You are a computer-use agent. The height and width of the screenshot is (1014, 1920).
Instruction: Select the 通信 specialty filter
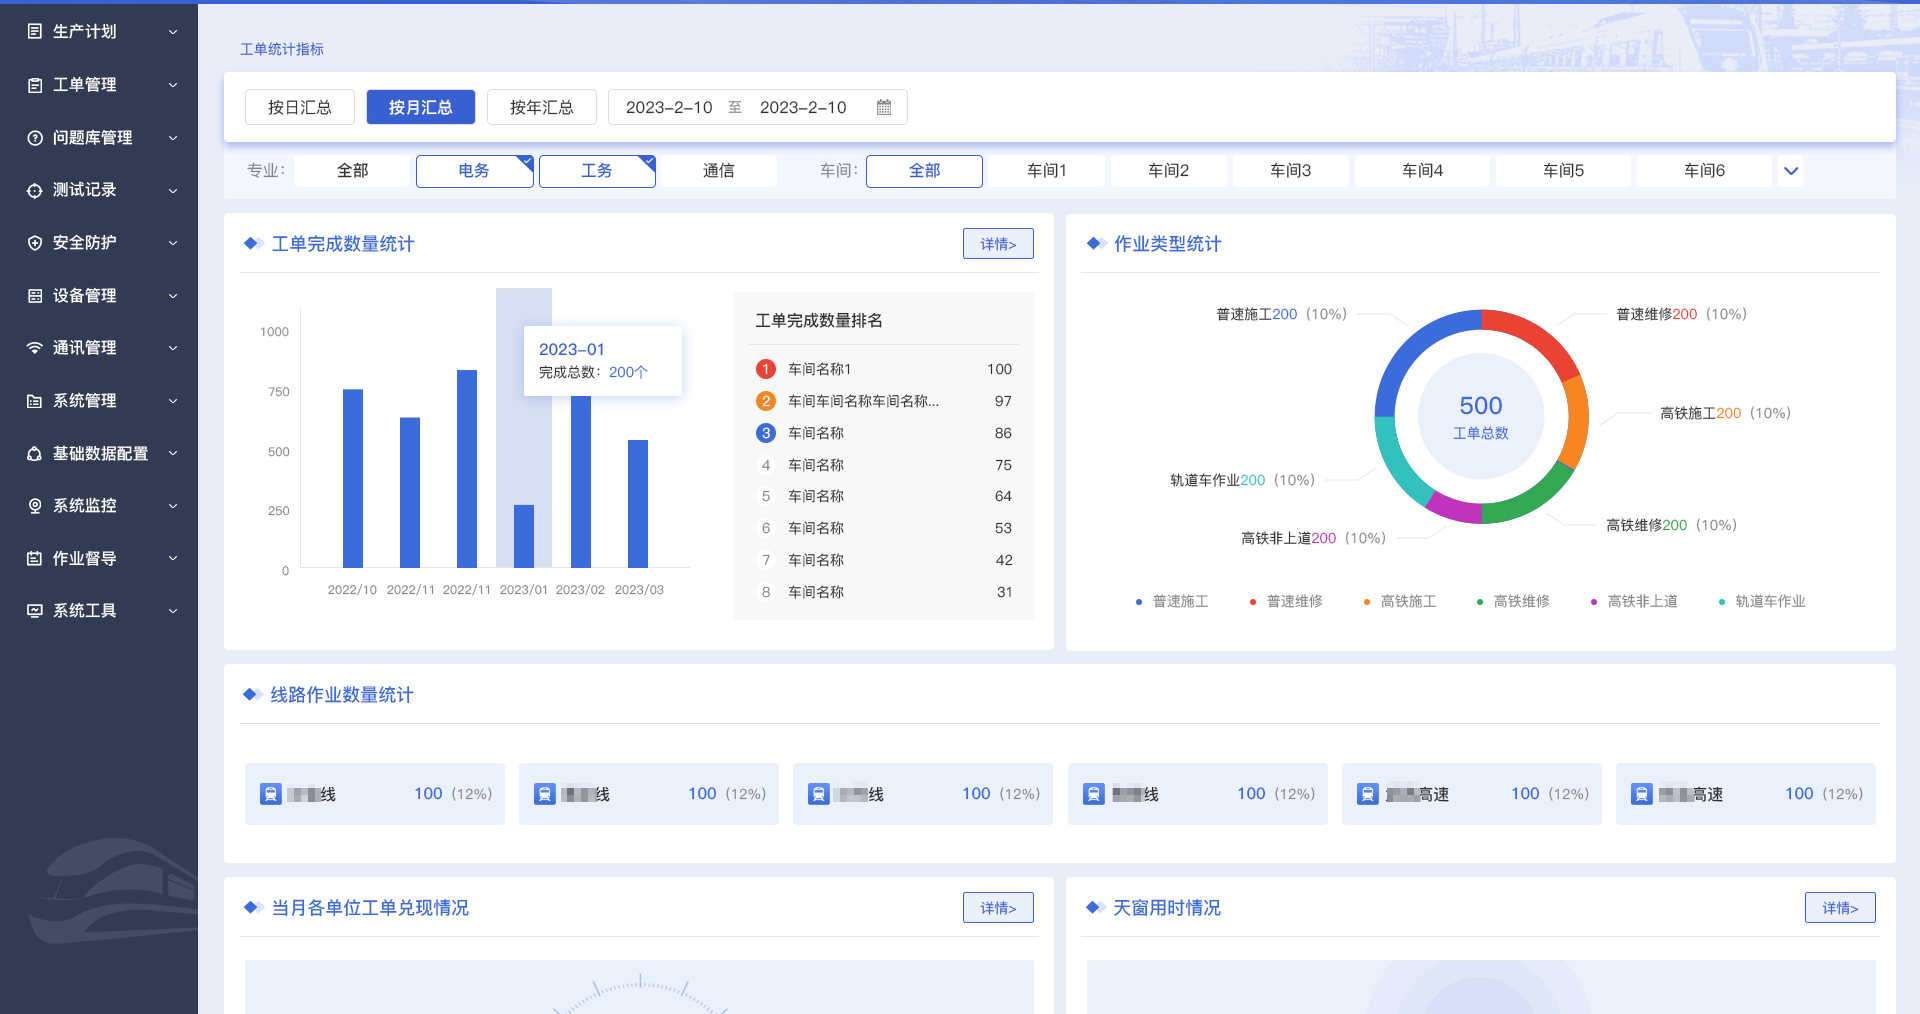click(718, 171)
